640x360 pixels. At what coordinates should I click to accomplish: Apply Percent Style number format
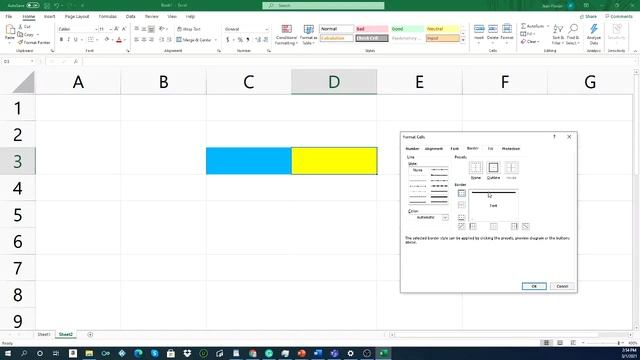(240, 40)
